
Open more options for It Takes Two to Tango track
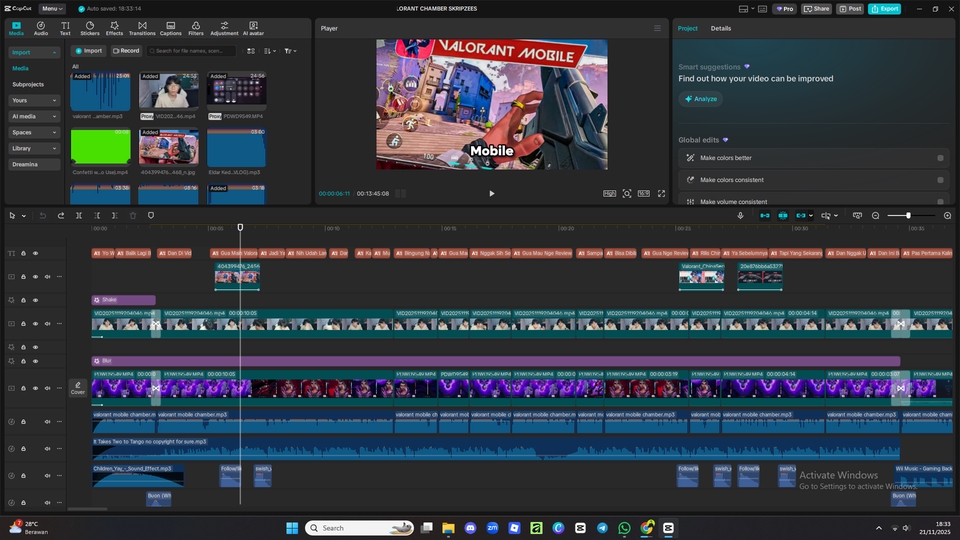click(59, 448)
